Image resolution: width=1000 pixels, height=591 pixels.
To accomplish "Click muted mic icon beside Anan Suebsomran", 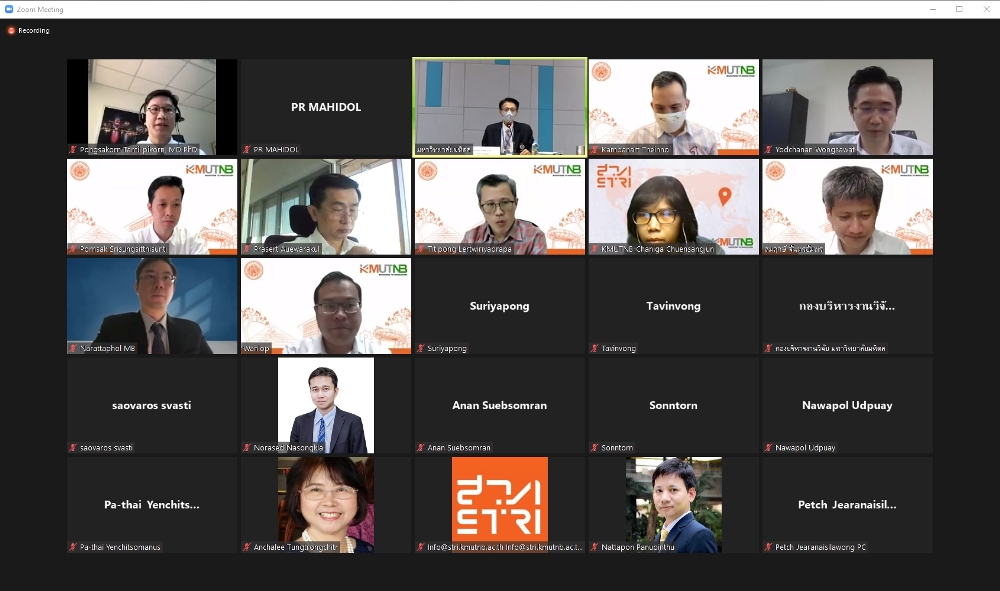I will pyautogui.click(x=421, y=447).
